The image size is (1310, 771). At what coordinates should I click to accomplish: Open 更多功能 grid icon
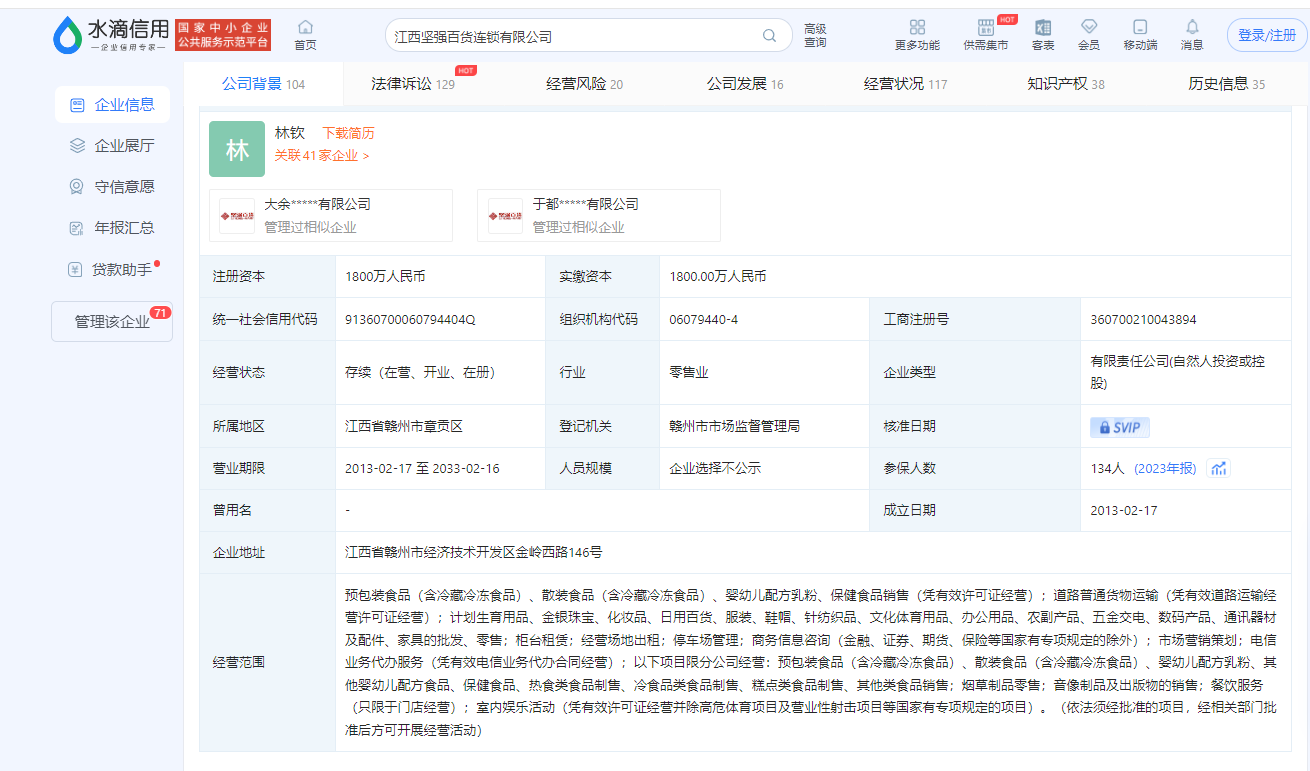(x=917, y=27)
